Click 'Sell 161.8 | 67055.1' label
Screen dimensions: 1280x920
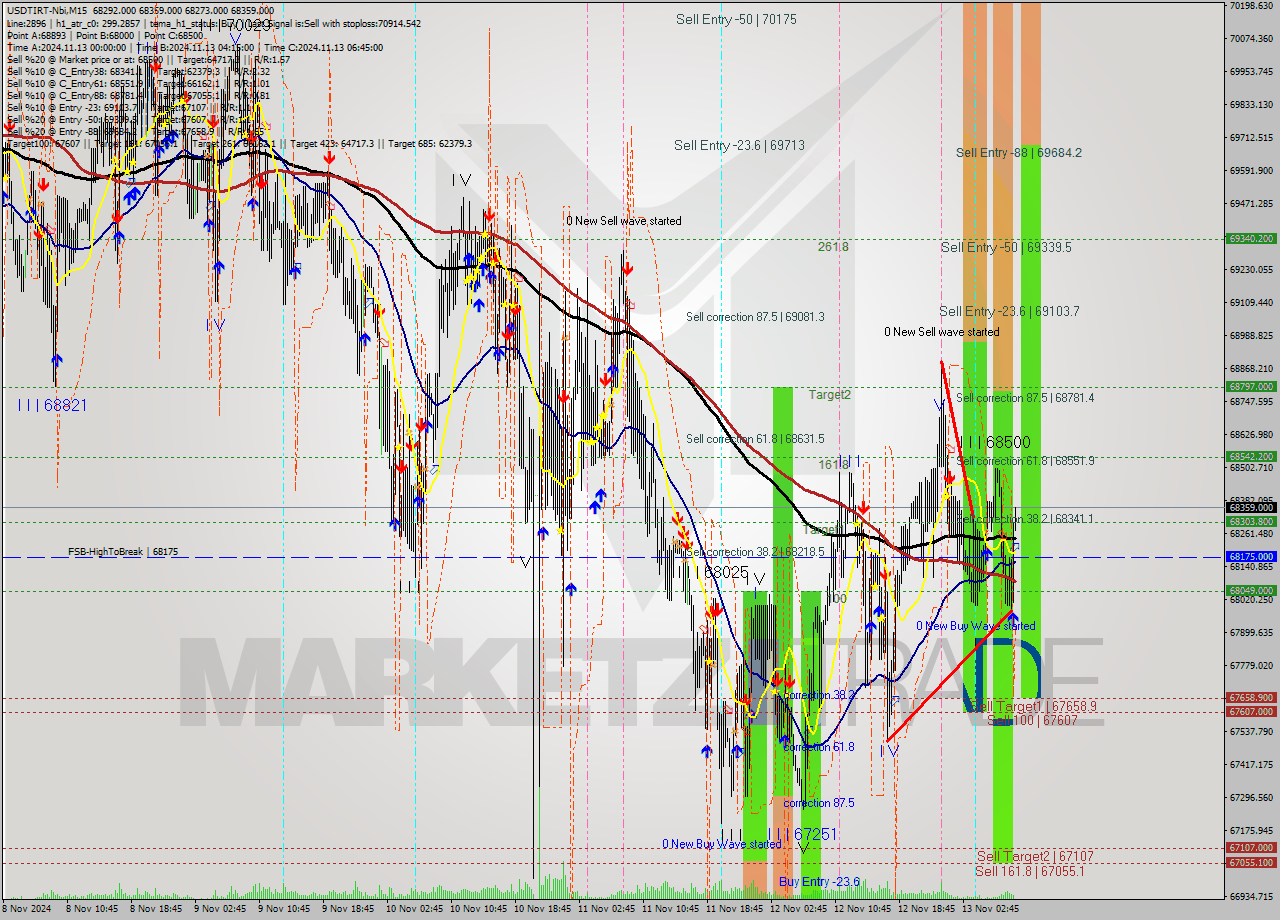tap(1029, 871)
